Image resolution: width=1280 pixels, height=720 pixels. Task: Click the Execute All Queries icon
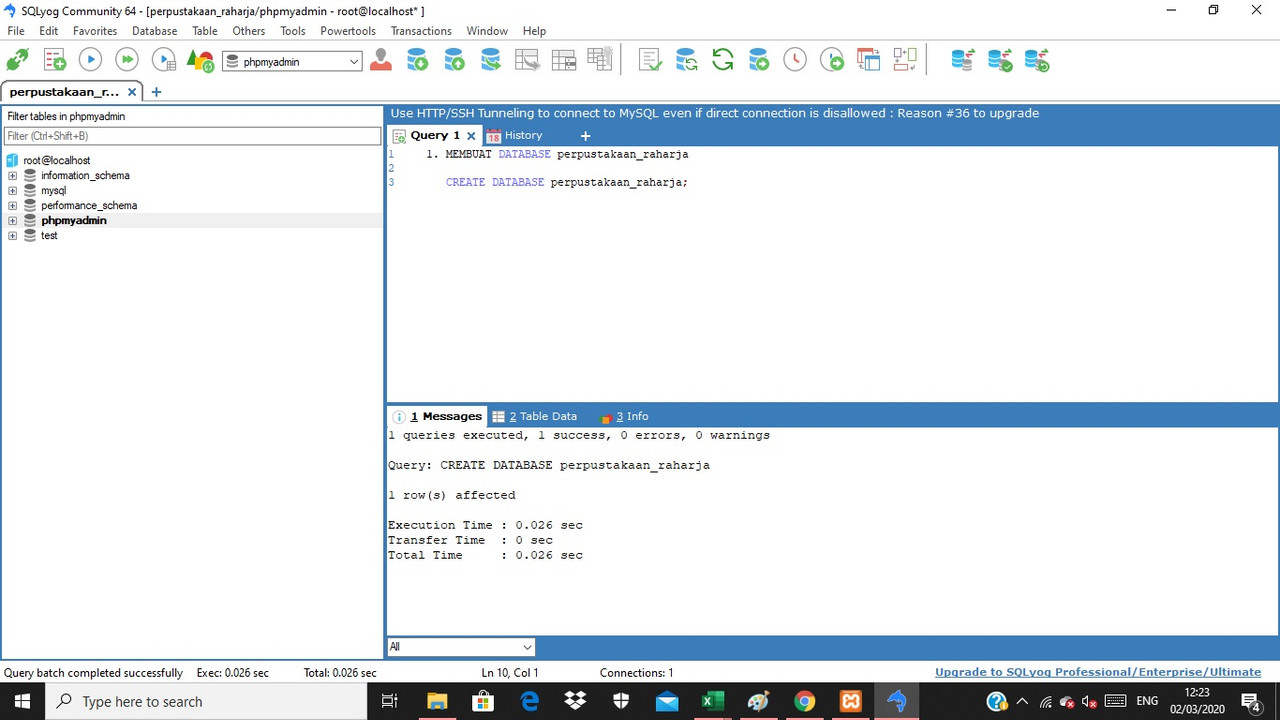(x=127, y=60)
